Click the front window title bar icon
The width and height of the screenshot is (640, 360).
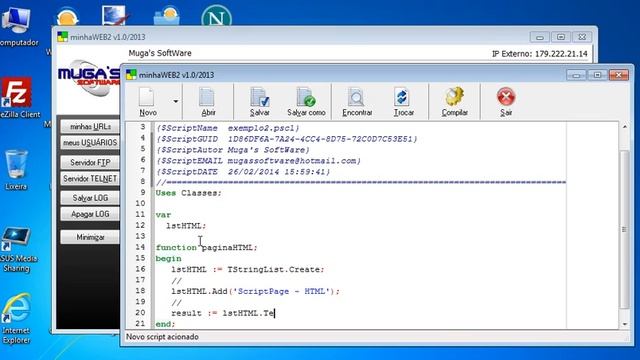click(x=131, y=75)
